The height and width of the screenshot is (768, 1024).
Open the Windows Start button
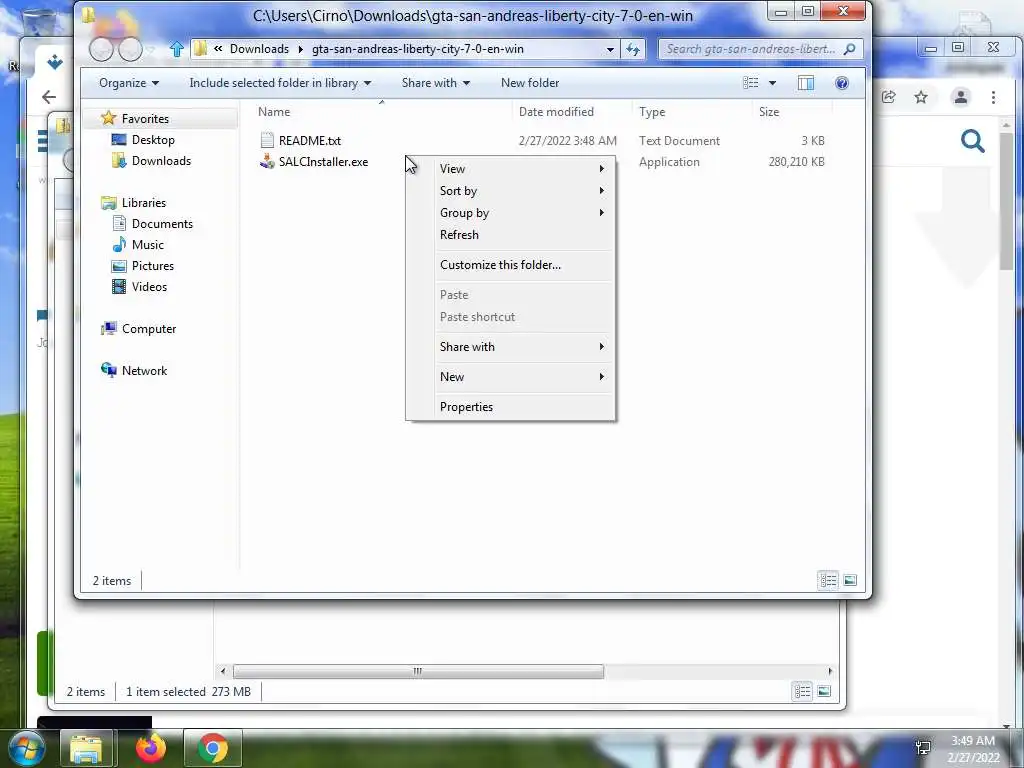26,748
